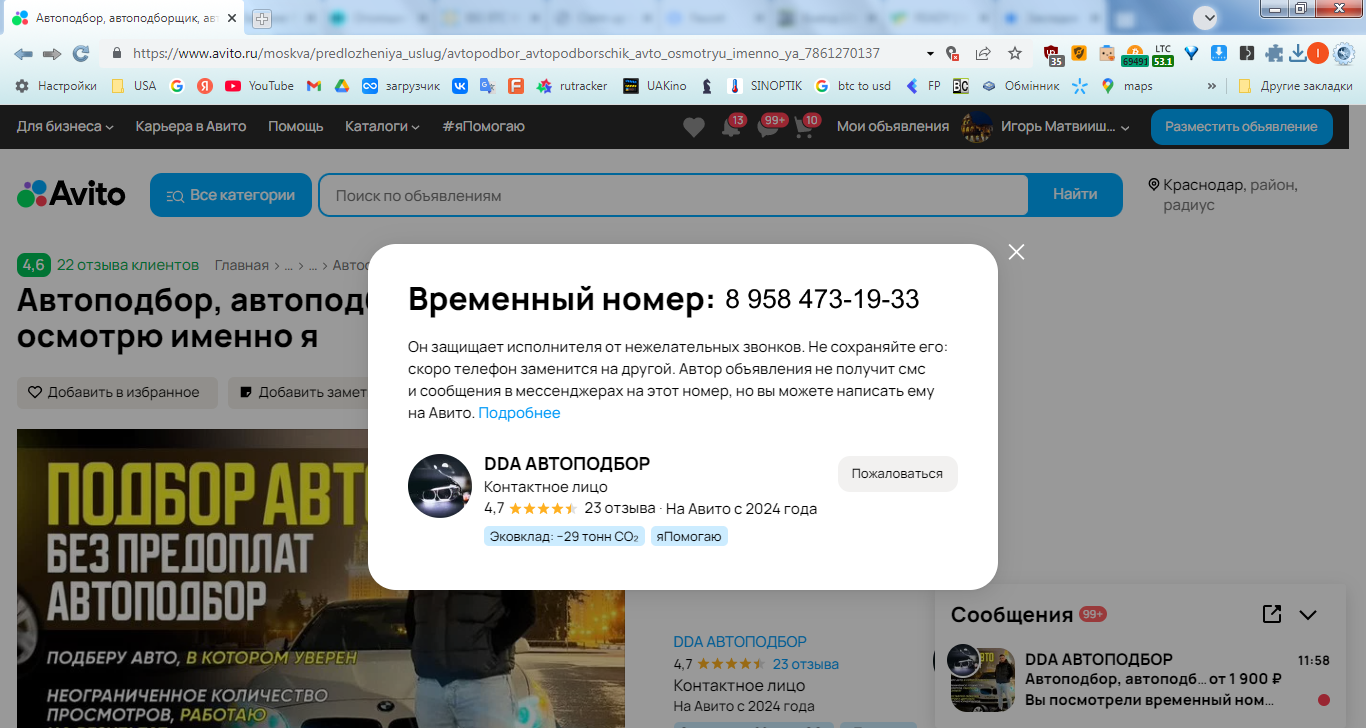Click the address bar URL
The height and width of the screenshot is (728, 1366).
[506, 53]
